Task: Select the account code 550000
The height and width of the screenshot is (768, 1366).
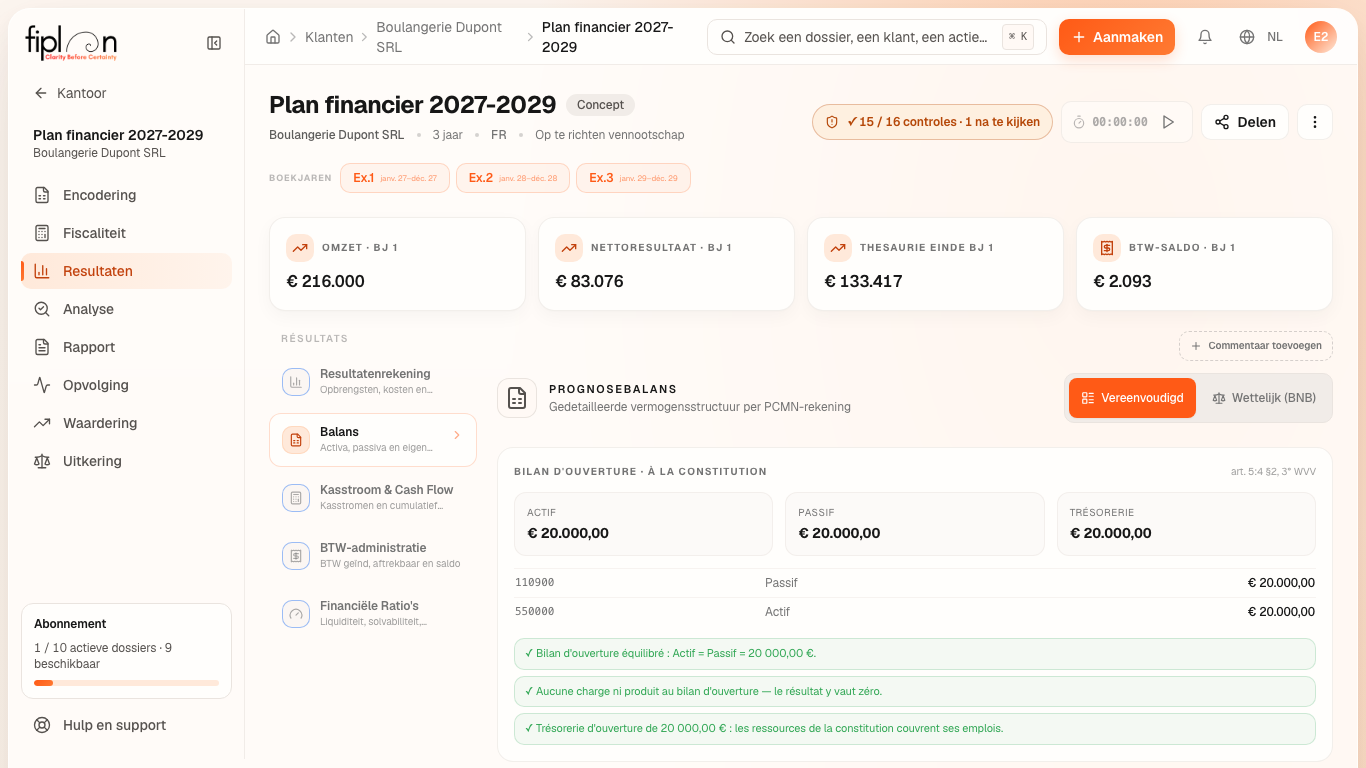Action: (x=535, y=612)
